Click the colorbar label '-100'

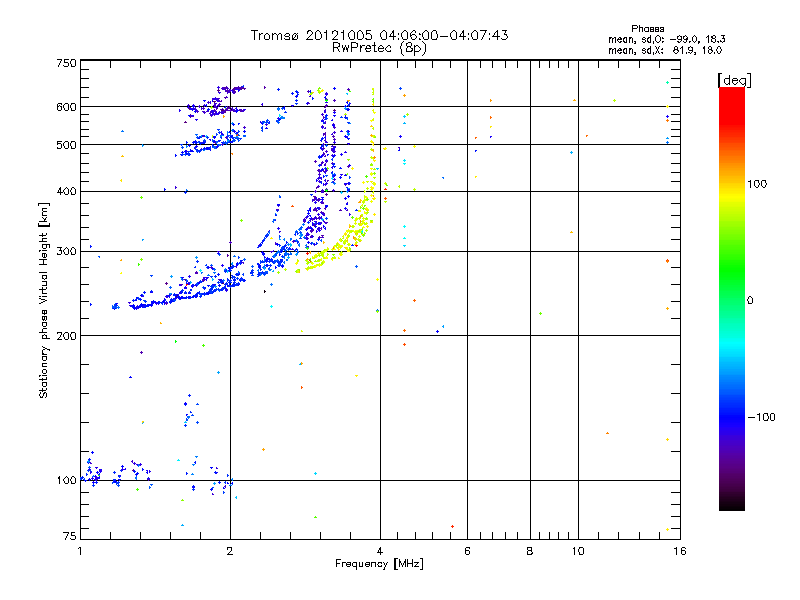coord(761,417)
